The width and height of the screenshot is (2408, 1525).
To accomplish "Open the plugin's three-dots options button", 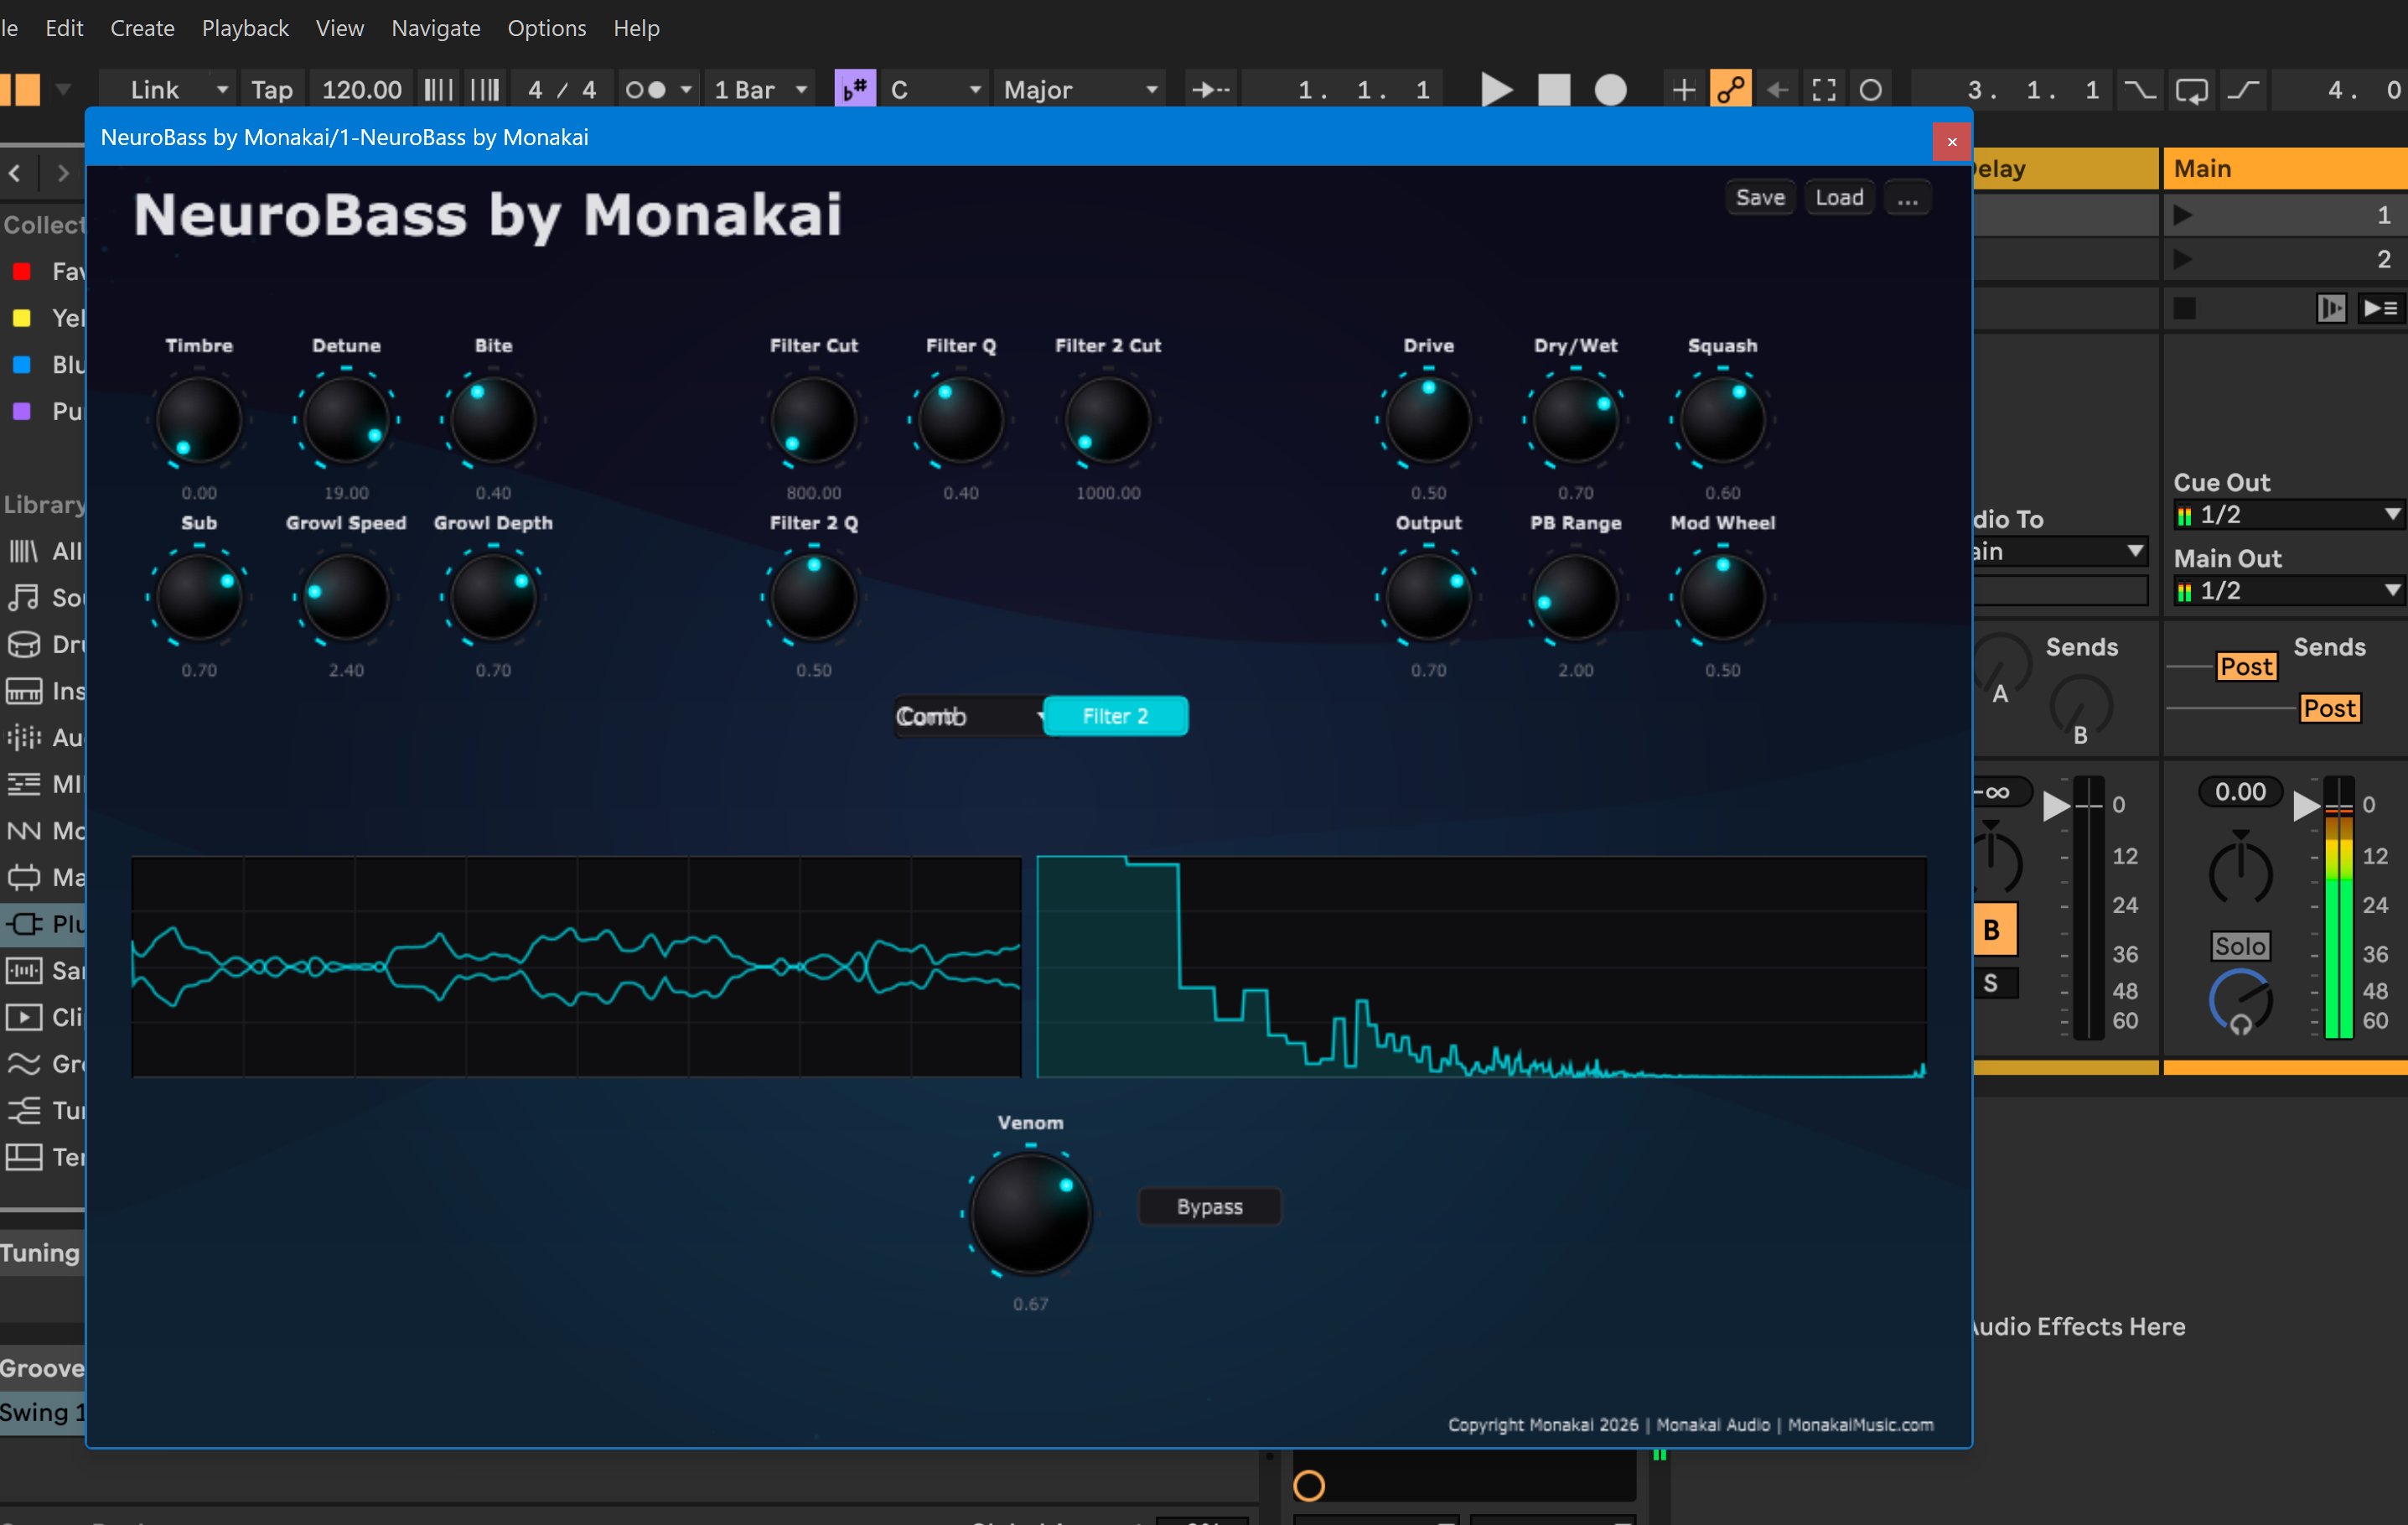I will [x=1907, y=198].
